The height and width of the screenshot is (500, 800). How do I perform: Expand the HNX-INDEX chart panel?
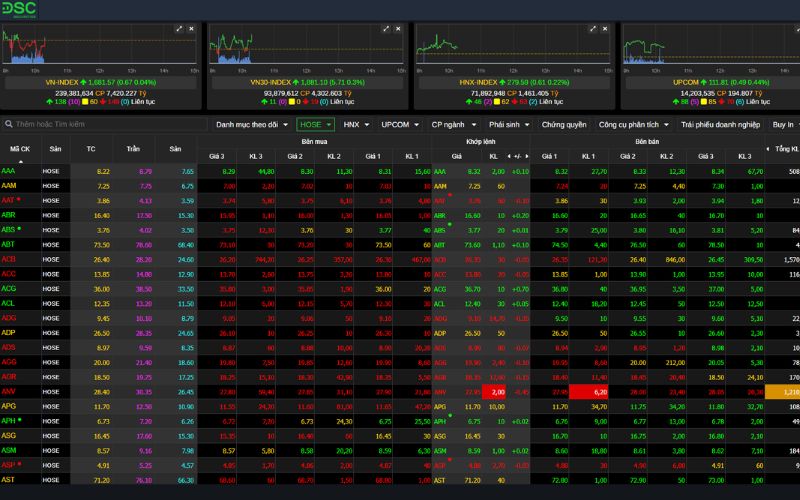coord(592,29)
